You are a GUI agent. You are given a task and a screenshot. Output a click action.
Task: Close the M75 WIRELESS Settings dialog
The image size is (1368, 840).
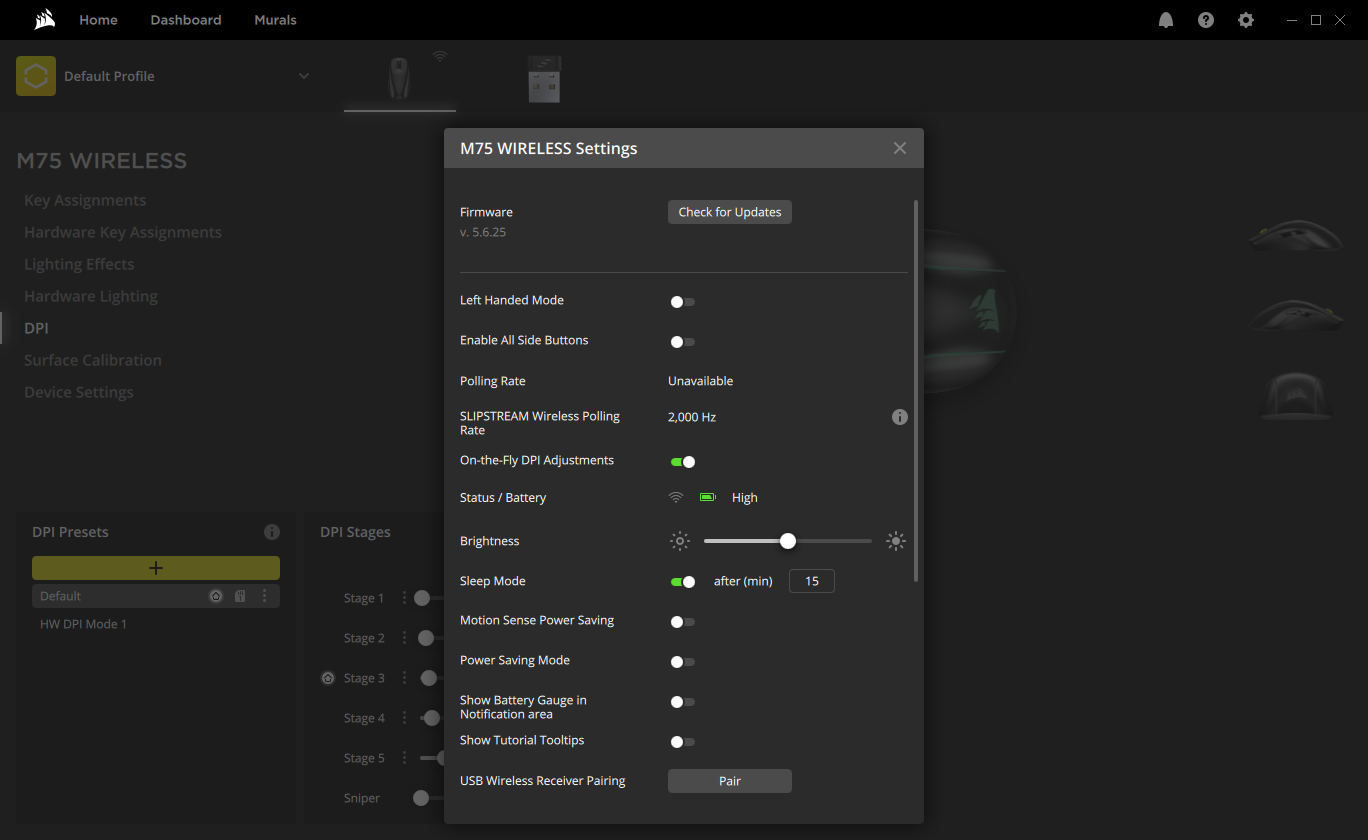900,148
